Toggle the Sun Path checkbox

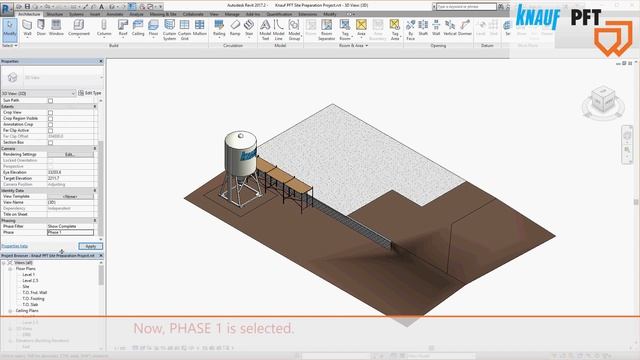[x=50, y=100]
